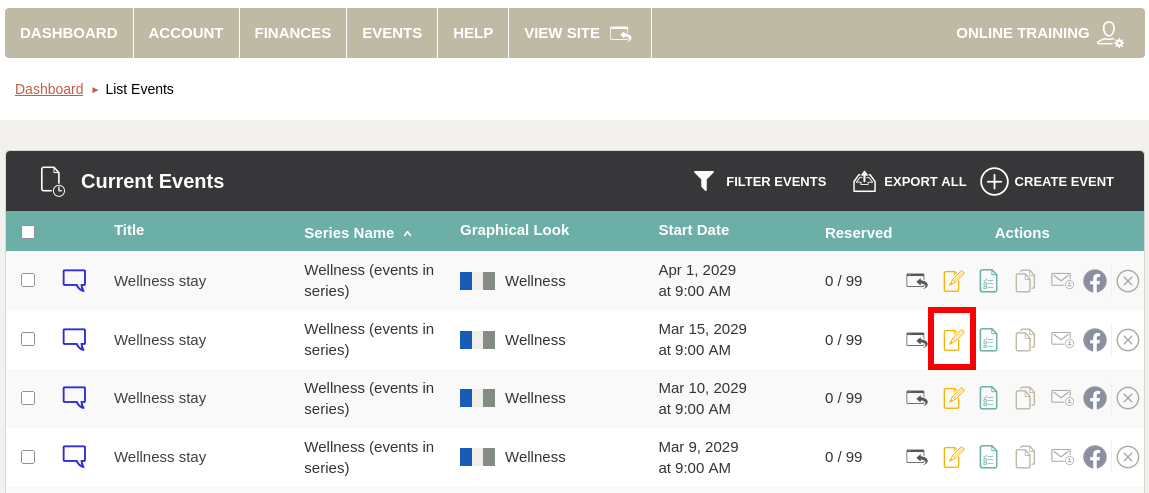Click the Online Training user settings icon

point(1109,33)
